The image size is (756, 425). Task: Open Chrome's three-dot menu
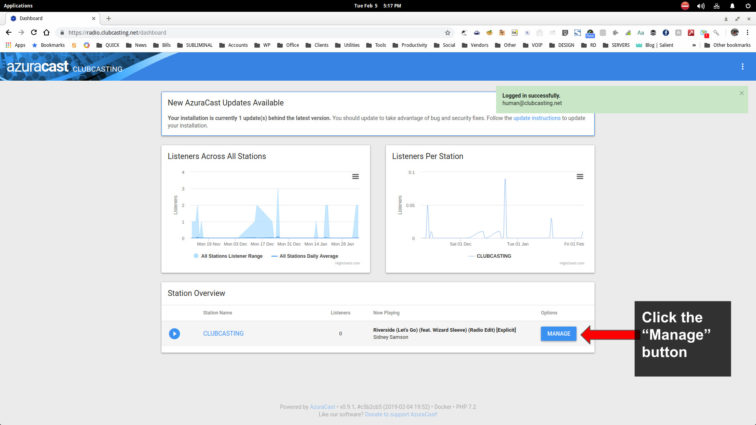[747, 32]
